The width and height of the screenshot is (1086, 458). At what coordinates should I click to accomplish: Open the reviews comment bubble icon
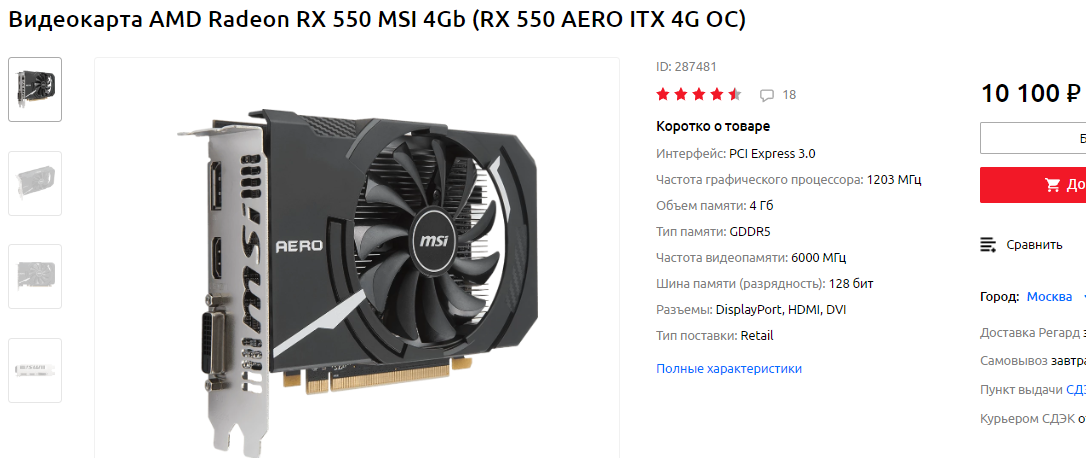pos(767,96)
